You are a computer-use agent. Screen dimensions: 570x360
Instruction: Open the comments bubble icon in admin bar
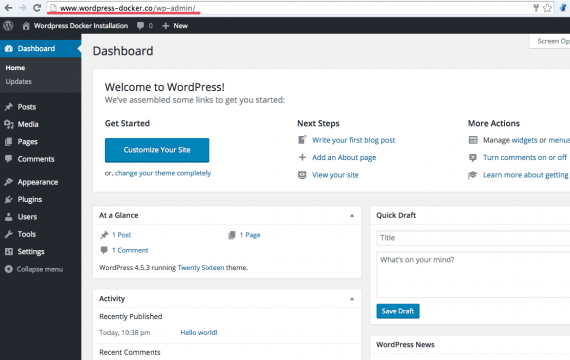140,26
